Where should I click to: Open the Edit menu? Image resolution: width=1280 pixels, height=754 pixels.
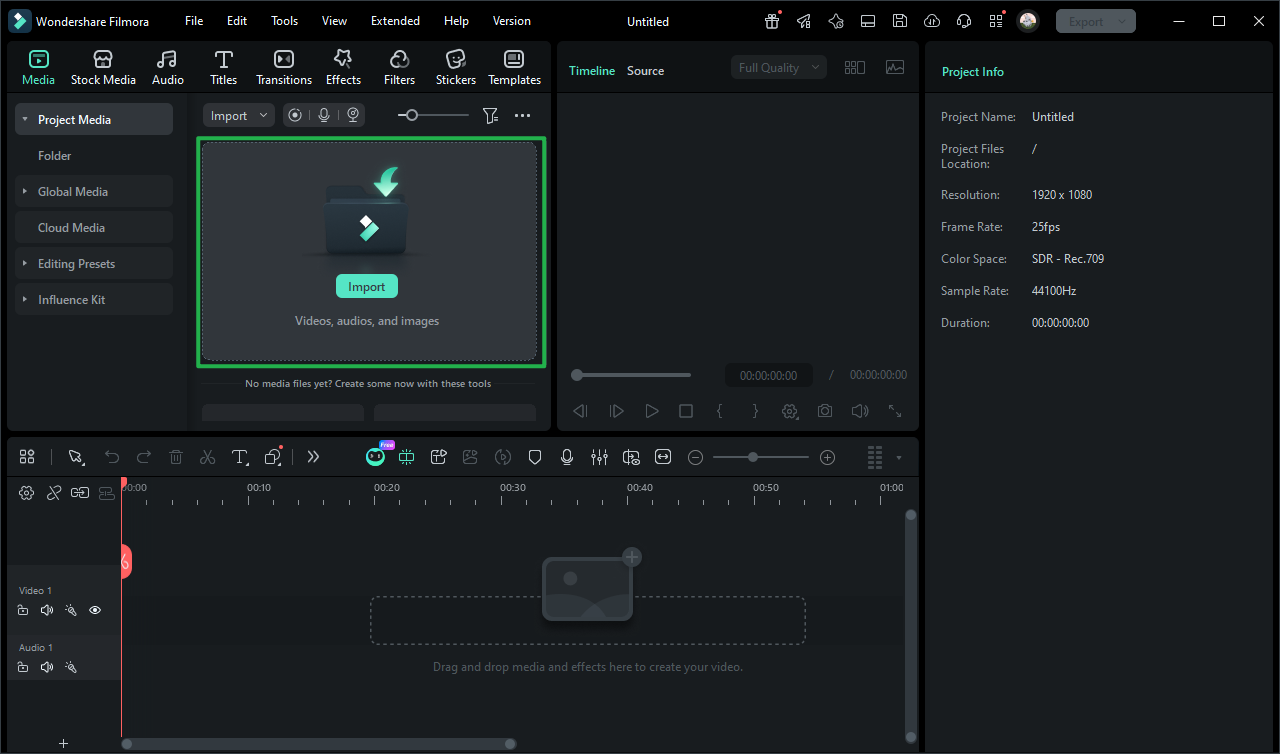(x=237, y=21)
